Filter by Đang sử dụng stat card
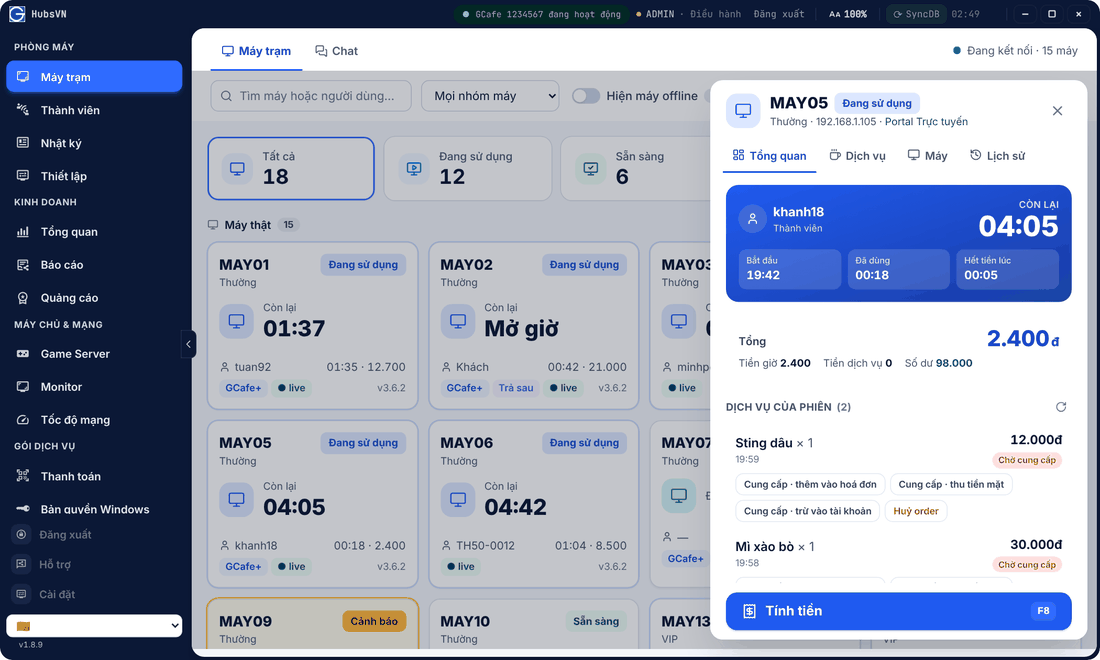 coord(468,168)
